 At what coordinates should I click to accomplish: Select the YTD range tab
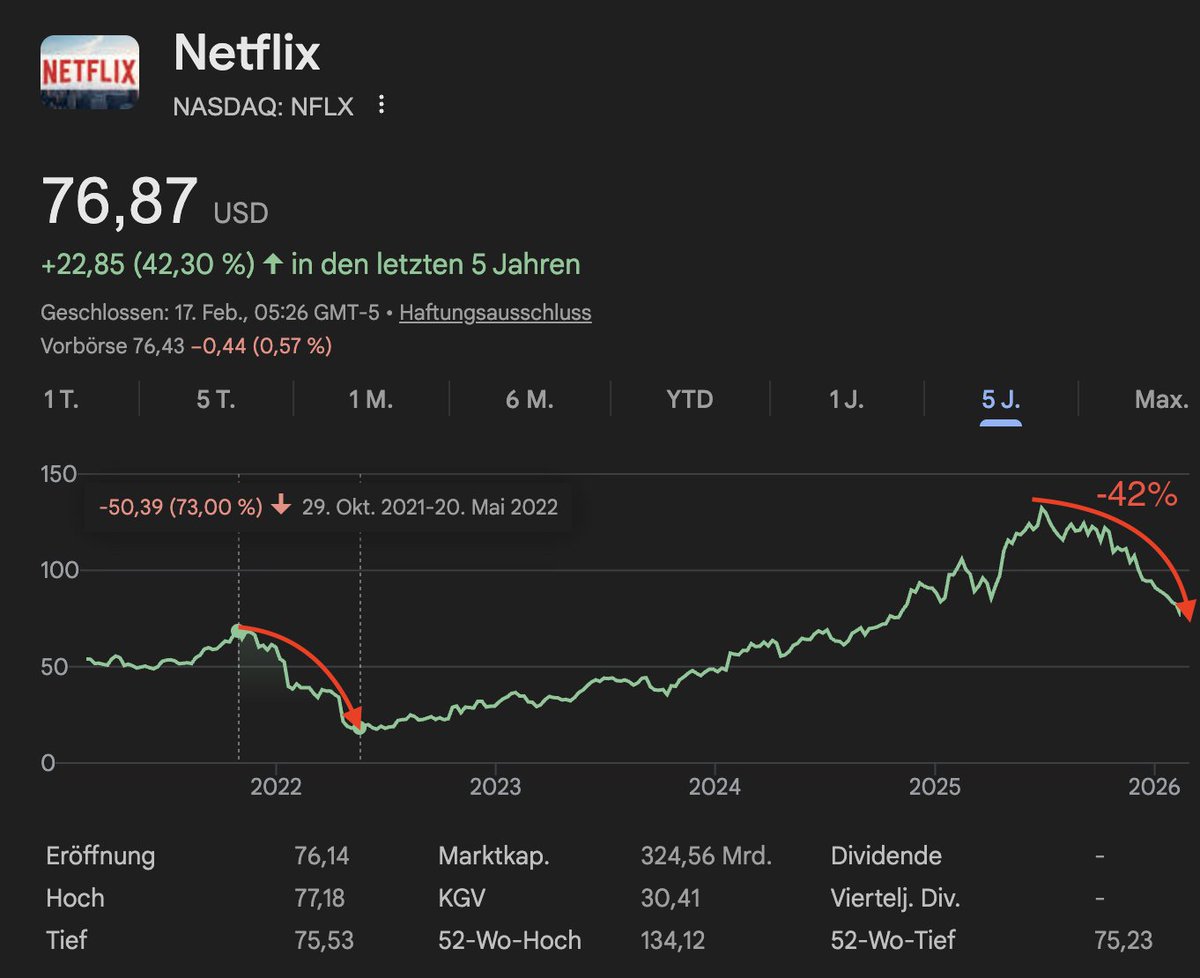point(690,400)
